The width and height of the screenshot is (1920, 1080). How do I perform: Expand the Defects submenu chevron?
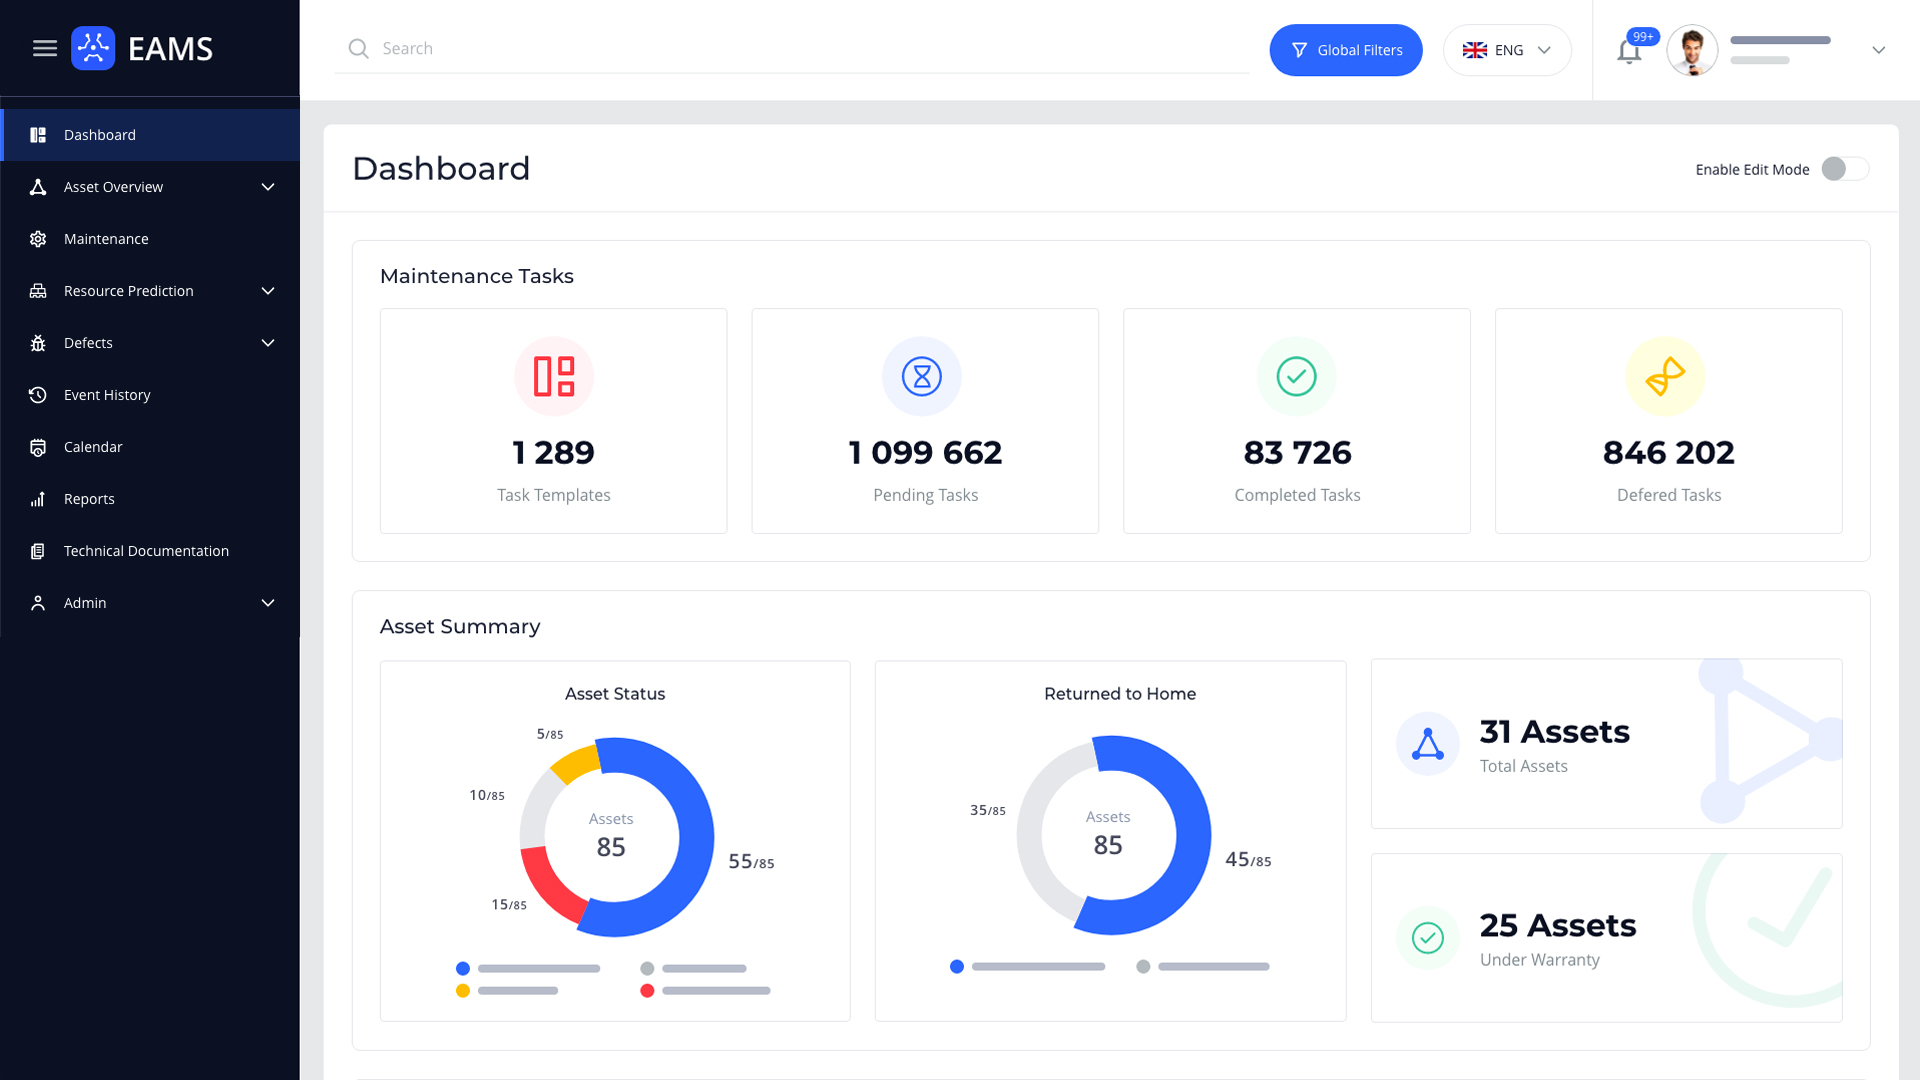pos(268,343)
